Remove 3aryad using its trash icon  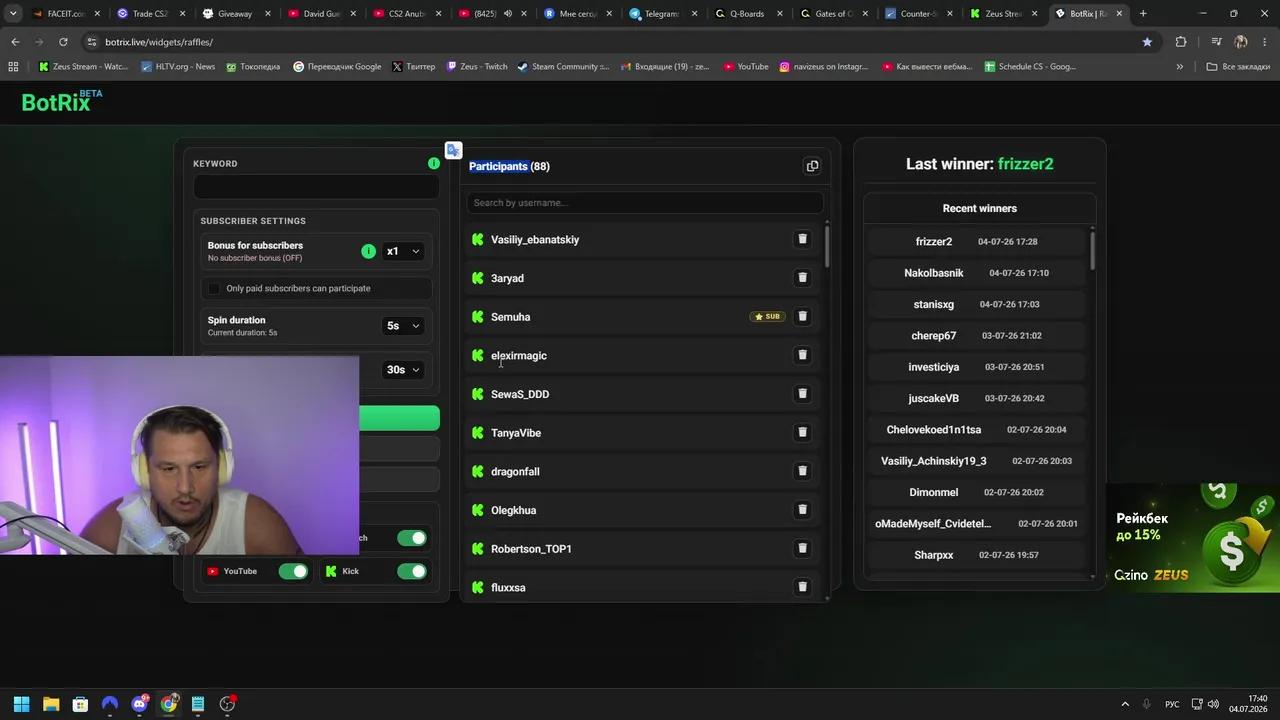(802, 278)
